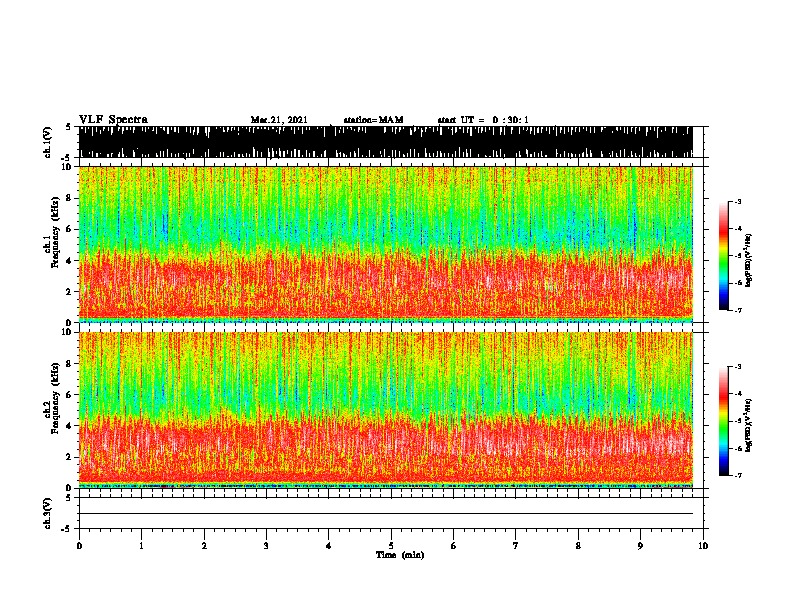Click the time axis tick label "0"
This screenshot has width=792, height=612.
(79, 546)
